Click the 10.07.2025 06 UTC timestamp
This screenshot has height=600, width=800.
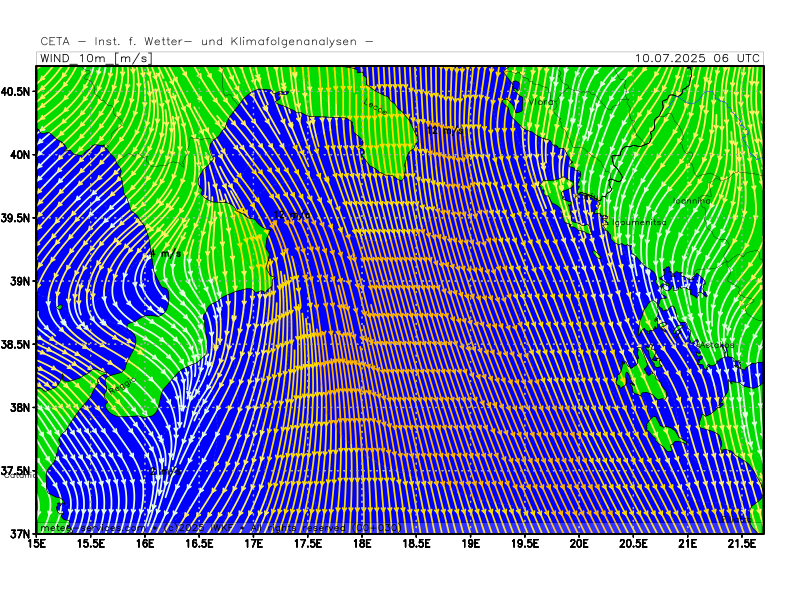coord(697,58)
